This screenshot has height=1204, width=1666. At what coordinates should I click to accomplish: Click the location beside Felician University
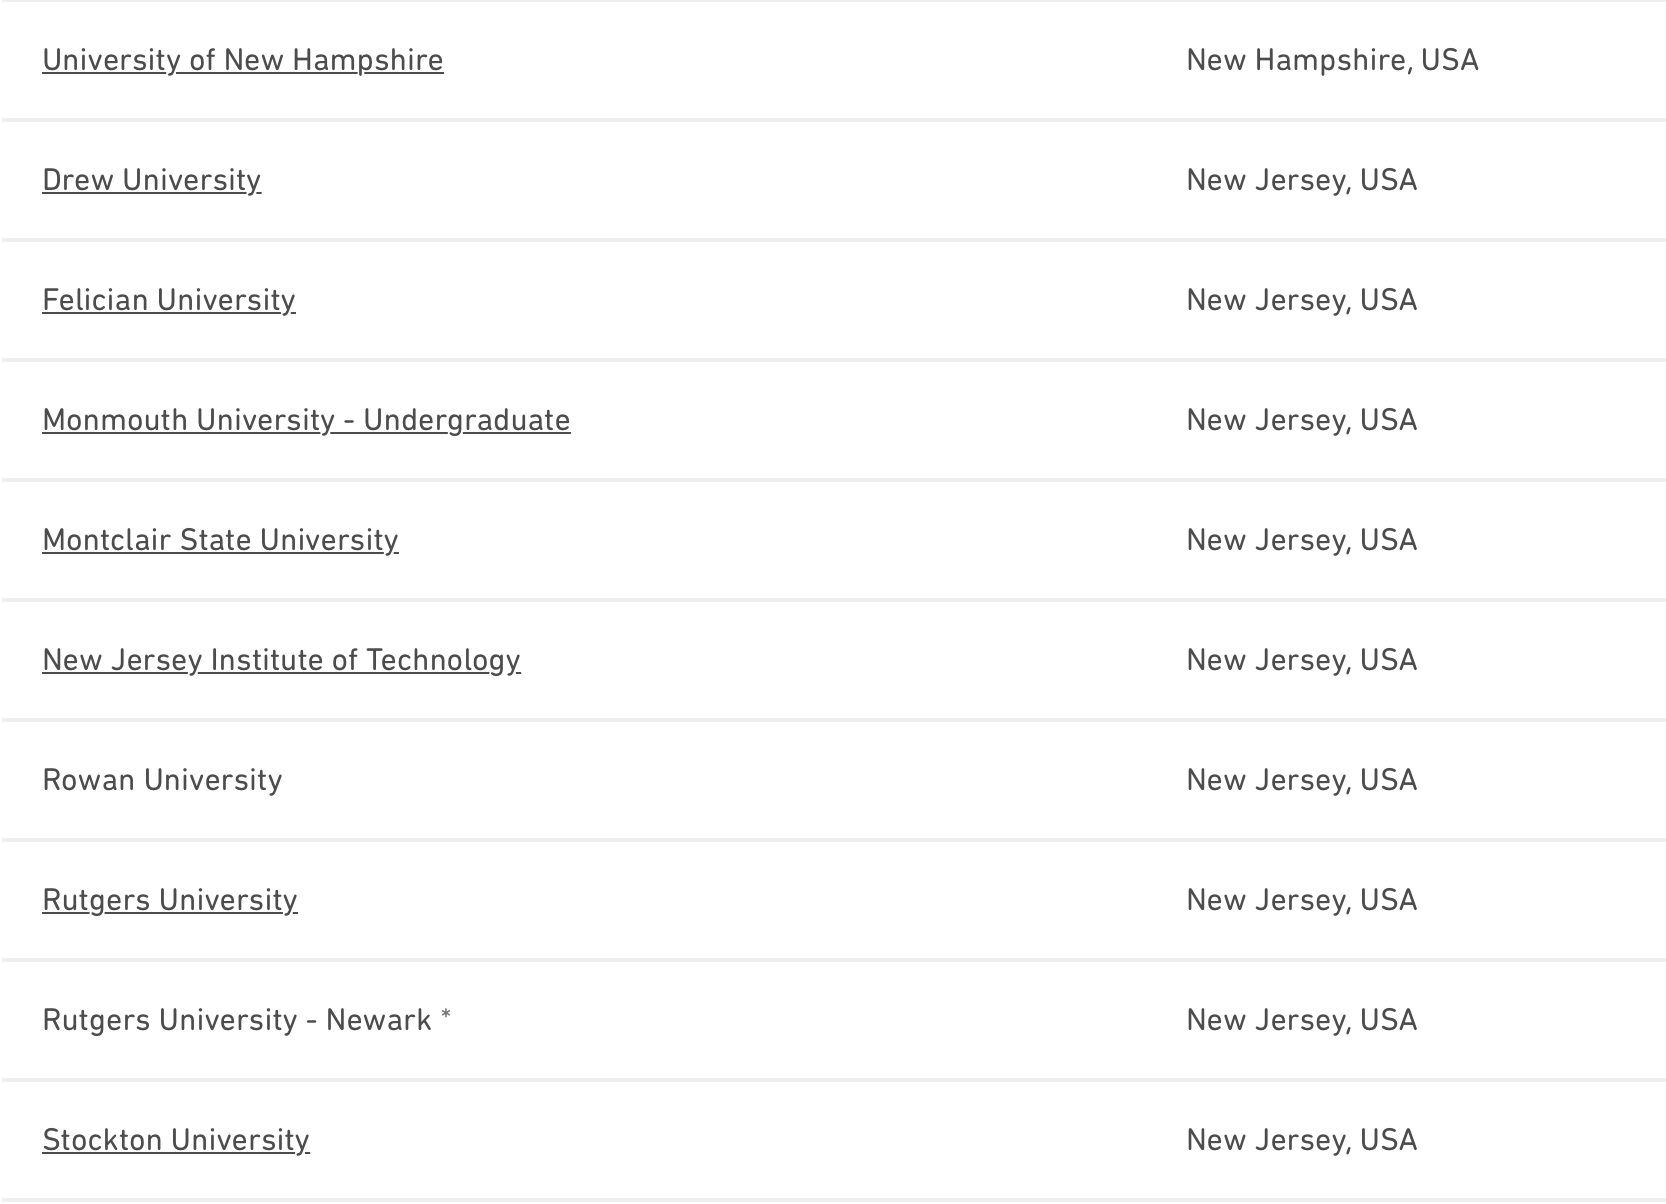coord(1301,300)
